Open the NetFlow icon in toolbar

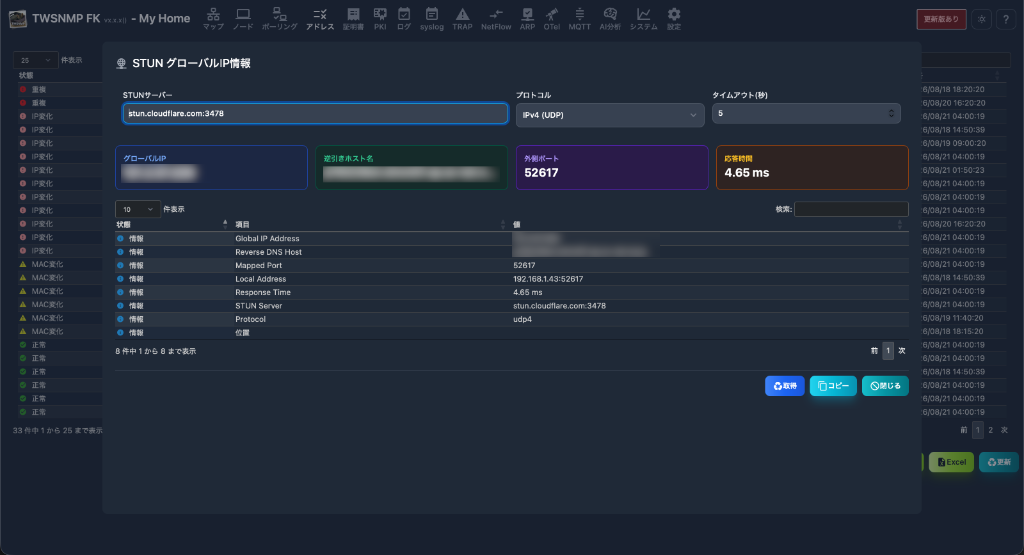coord(496,18)
